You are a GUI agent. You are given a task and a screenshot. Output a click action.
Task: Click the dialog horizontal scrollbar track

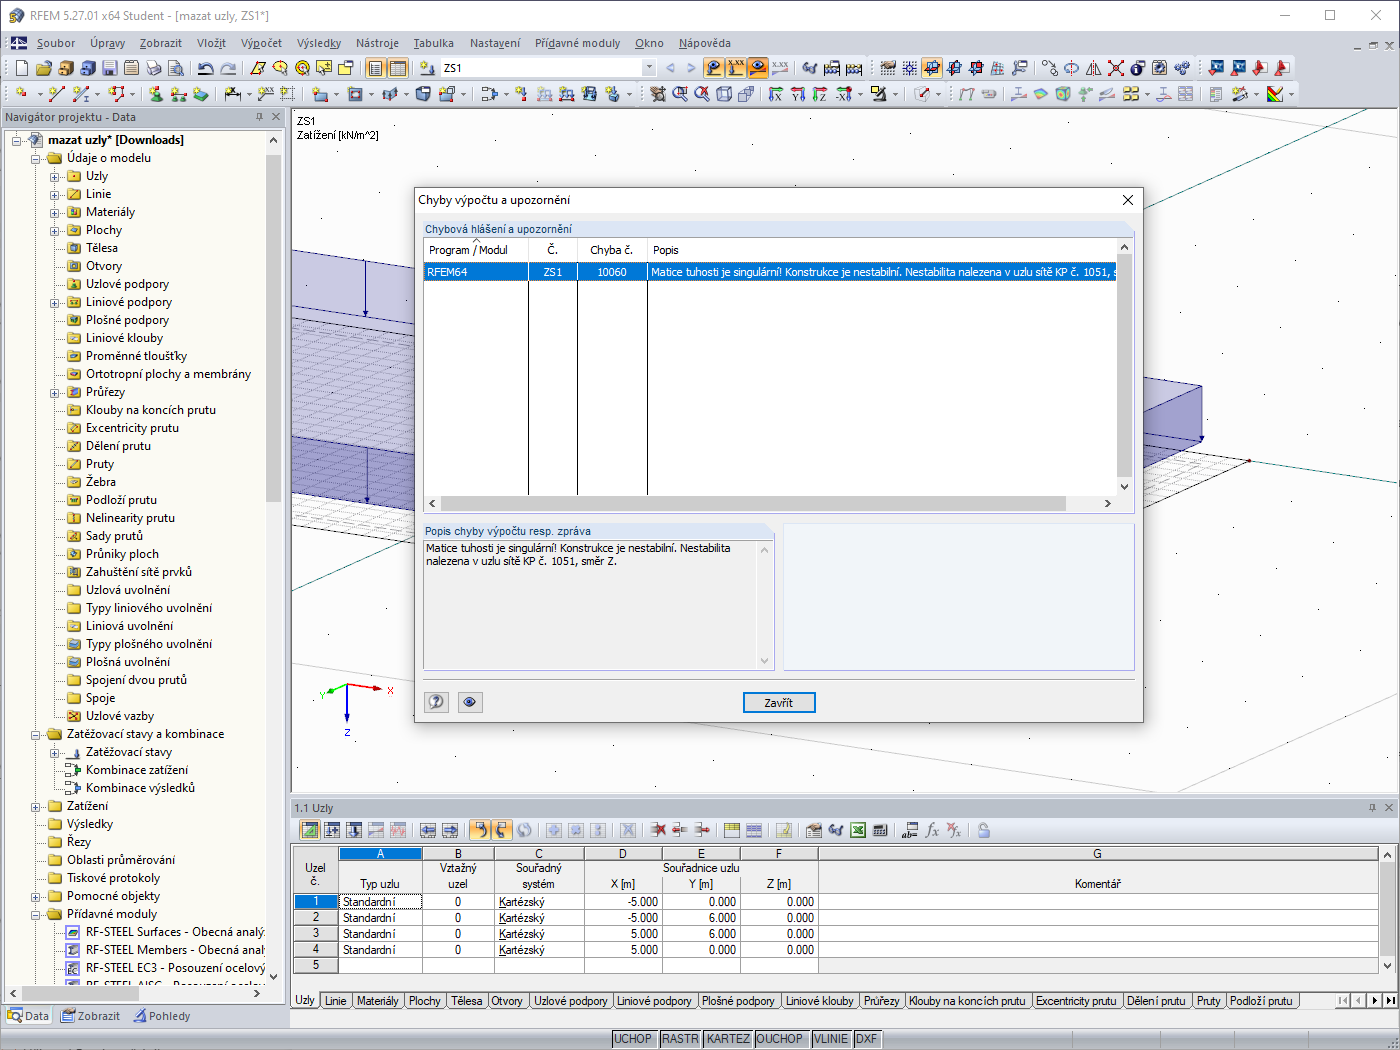click(x=770, y=504)
